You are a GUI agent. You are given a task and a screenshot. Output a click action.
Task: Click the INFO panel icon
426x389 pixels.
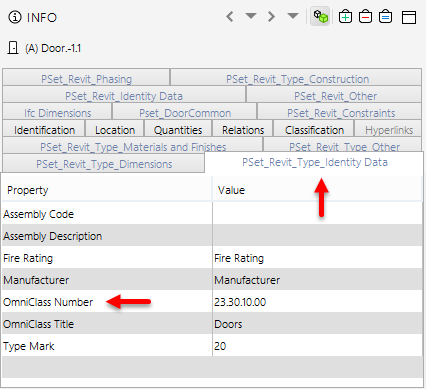coord(15,17)
